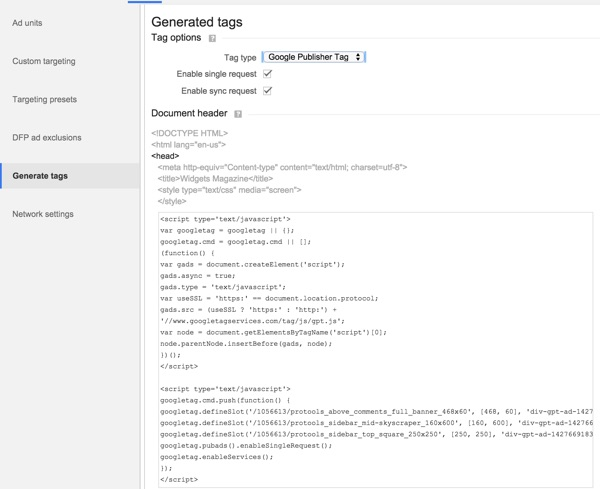Screen dimensions: 600x489
Task: Click the Generated tags heading
Action: point(197,22)
